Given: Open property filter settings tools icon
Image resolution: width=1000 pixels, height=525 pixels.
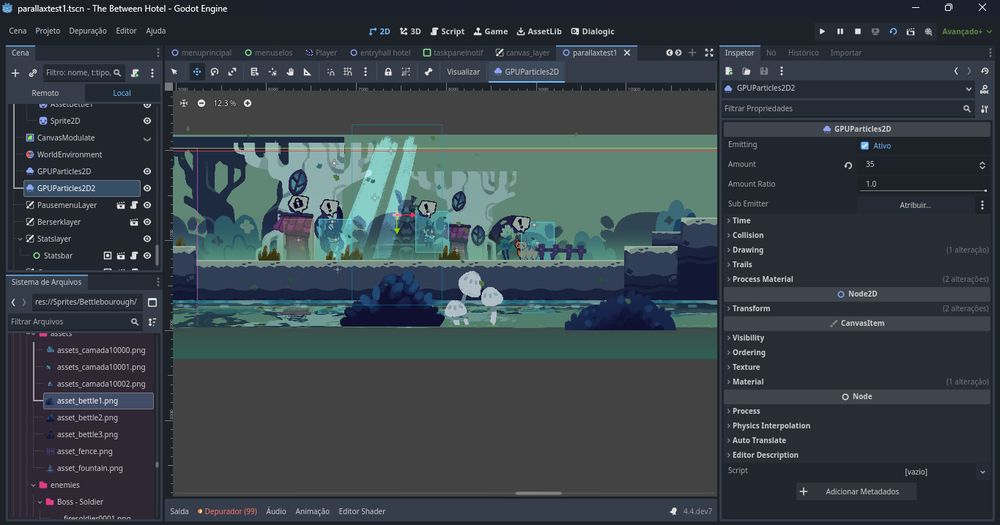Looking at the screenshot, I should (985, 108).
